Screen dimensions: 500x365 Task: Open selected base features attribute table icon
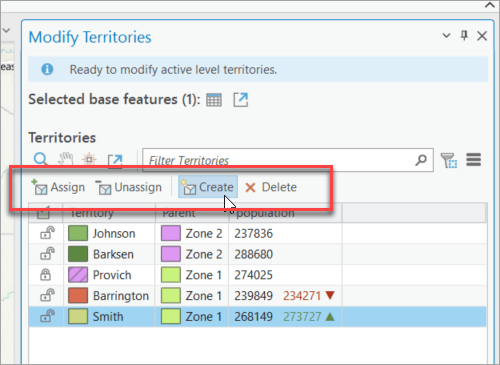tap(214, 100)
